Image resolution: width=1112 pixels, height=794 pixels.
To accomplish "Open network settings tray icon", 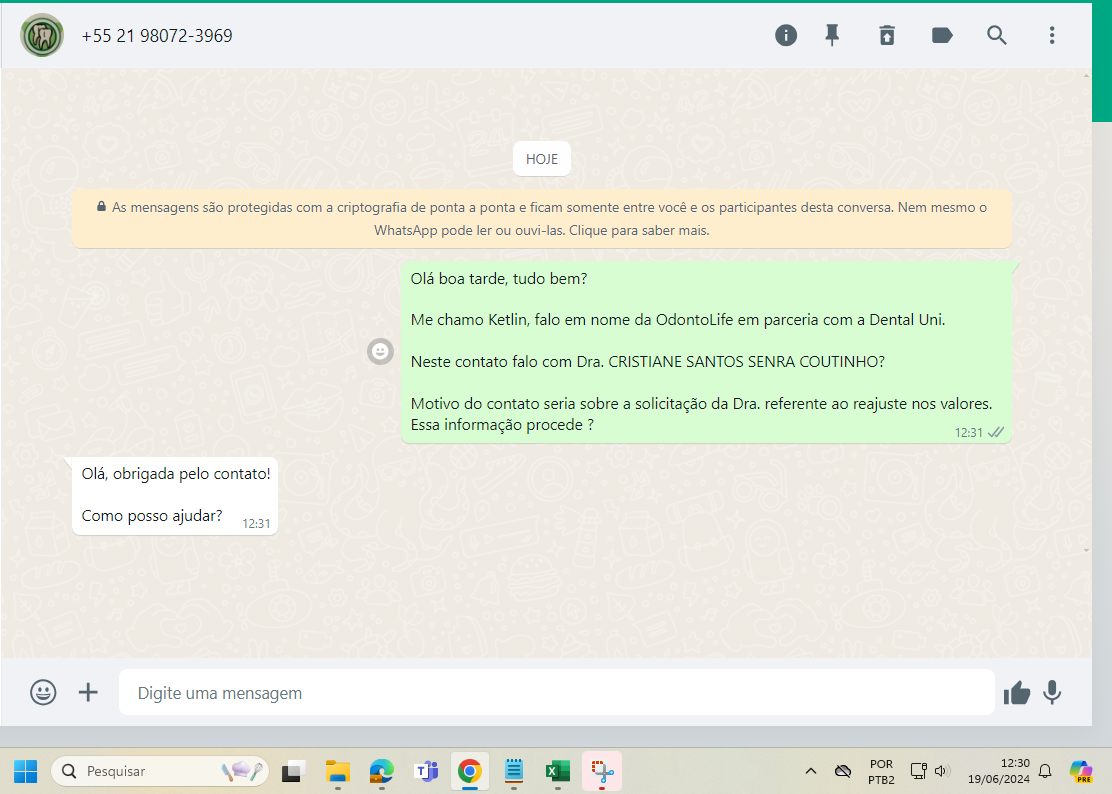I will tap(918, 771).
